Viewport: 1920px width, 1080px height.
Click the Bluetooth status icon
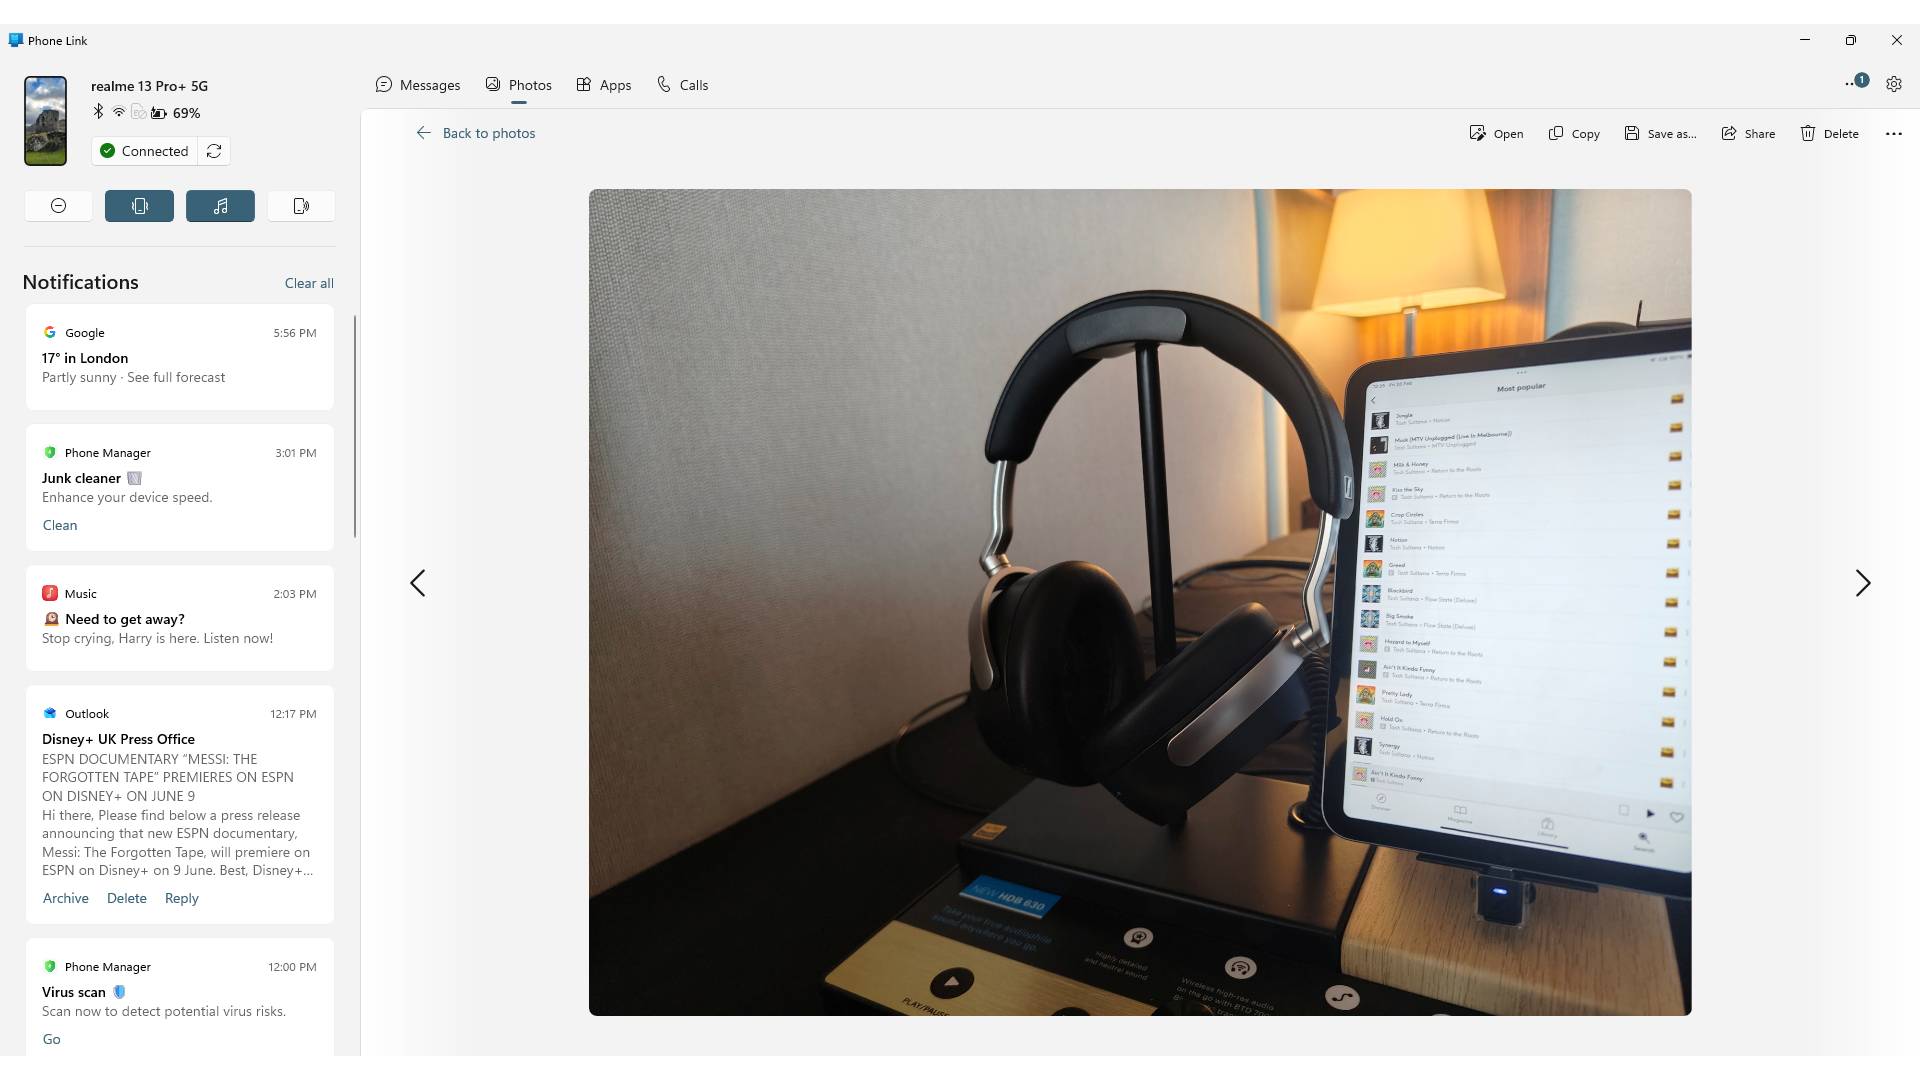click(x=98, y=112)
